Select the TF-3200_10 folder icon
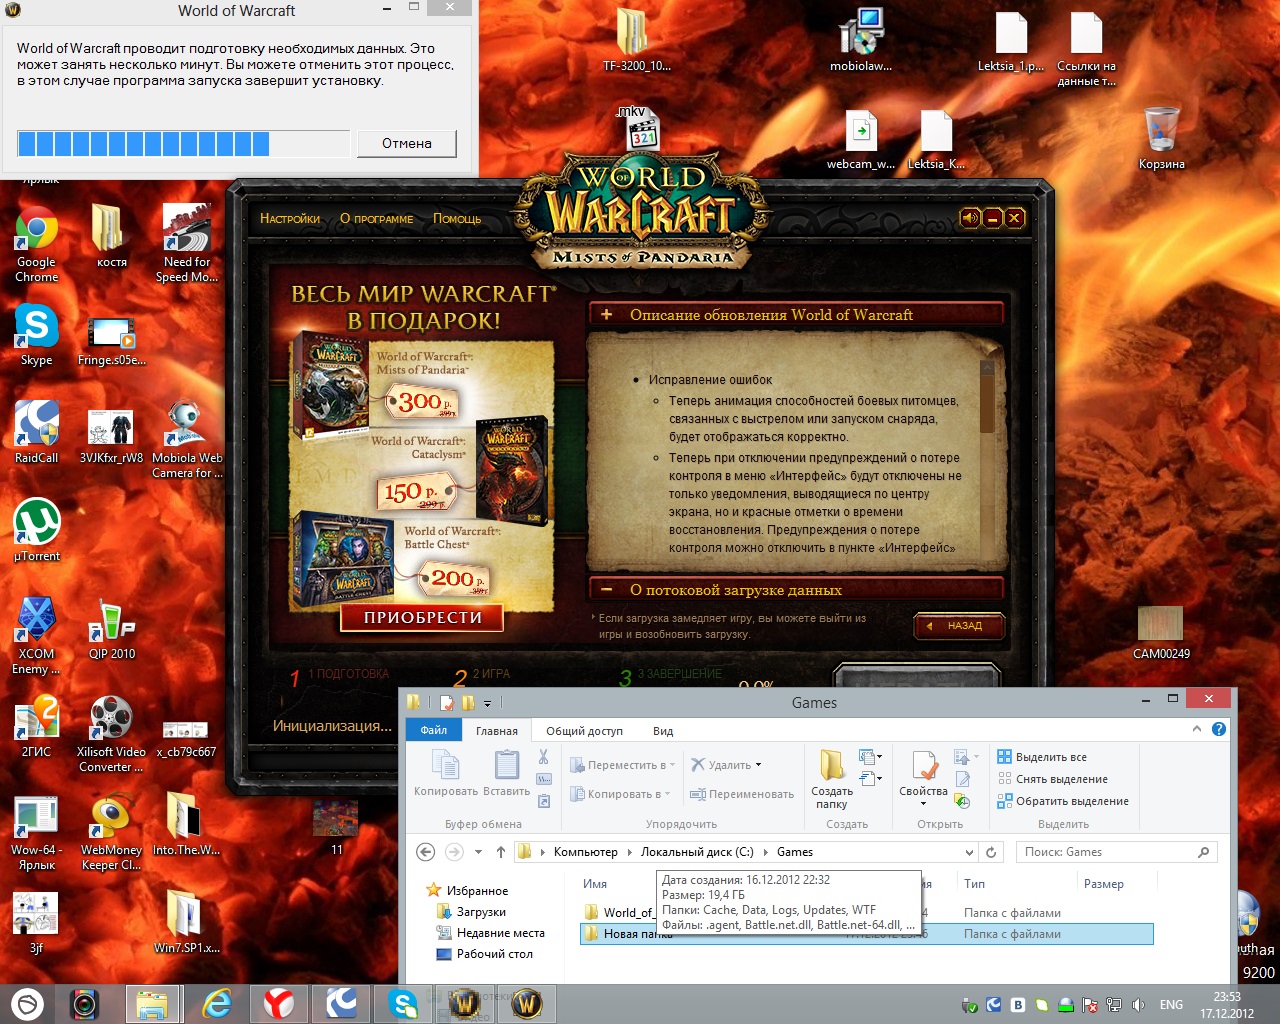The image size is (1280, 1024). point(636,40)
